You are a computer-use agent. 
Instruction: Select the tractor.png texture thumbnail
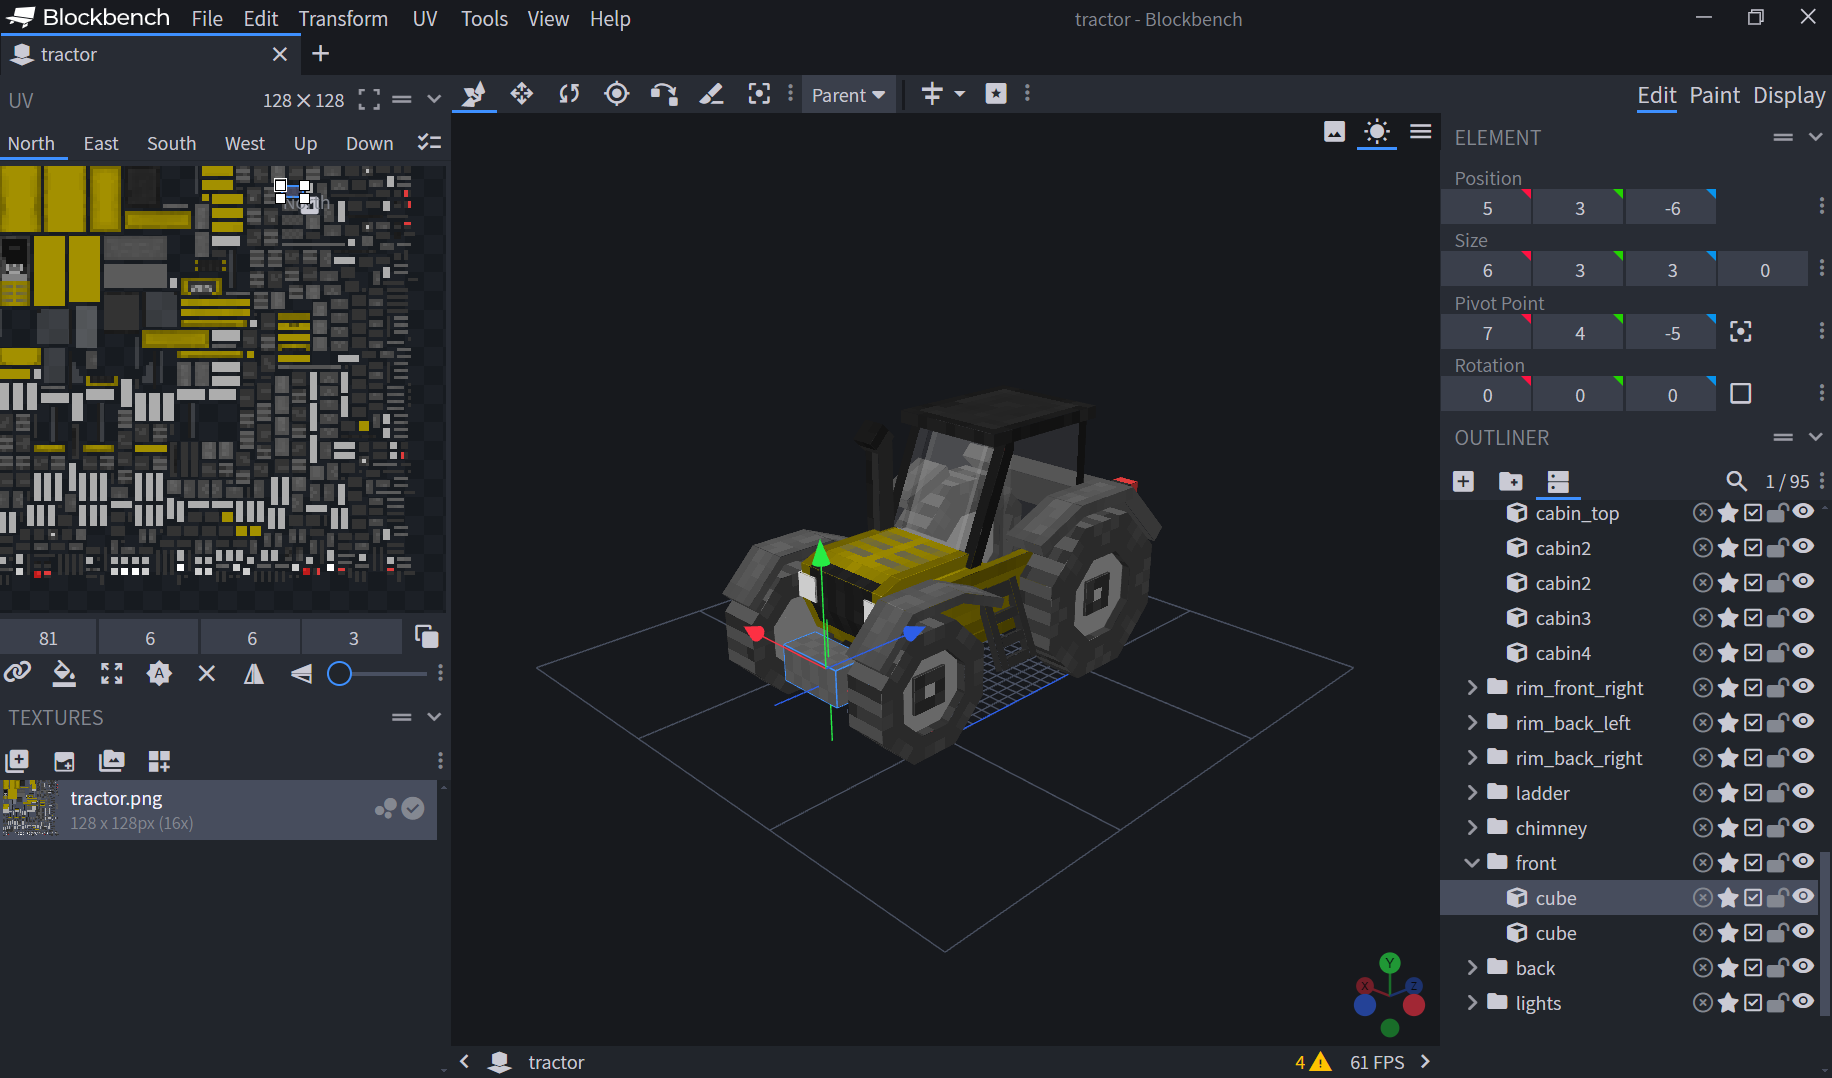(x=30, y=809)
